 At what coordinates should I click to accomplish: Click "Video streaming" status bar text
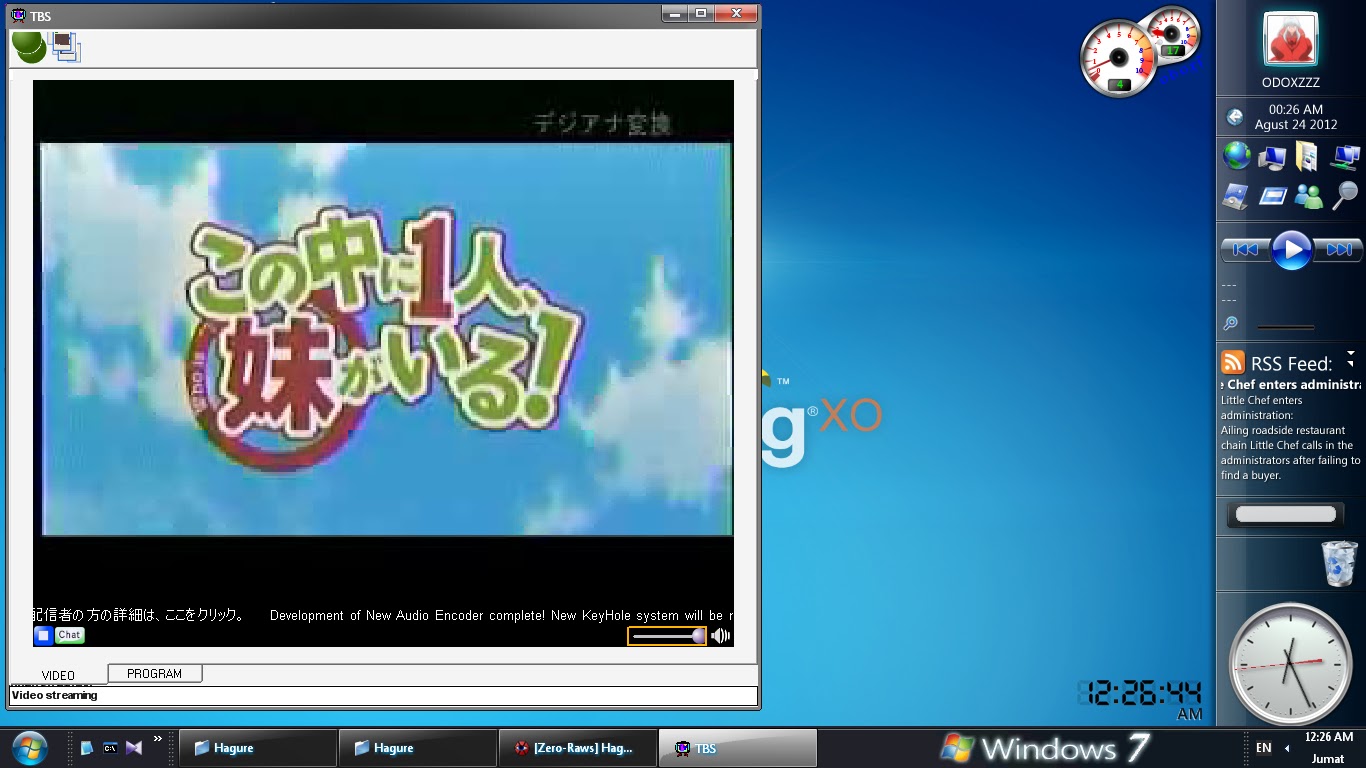coord(54,695)
